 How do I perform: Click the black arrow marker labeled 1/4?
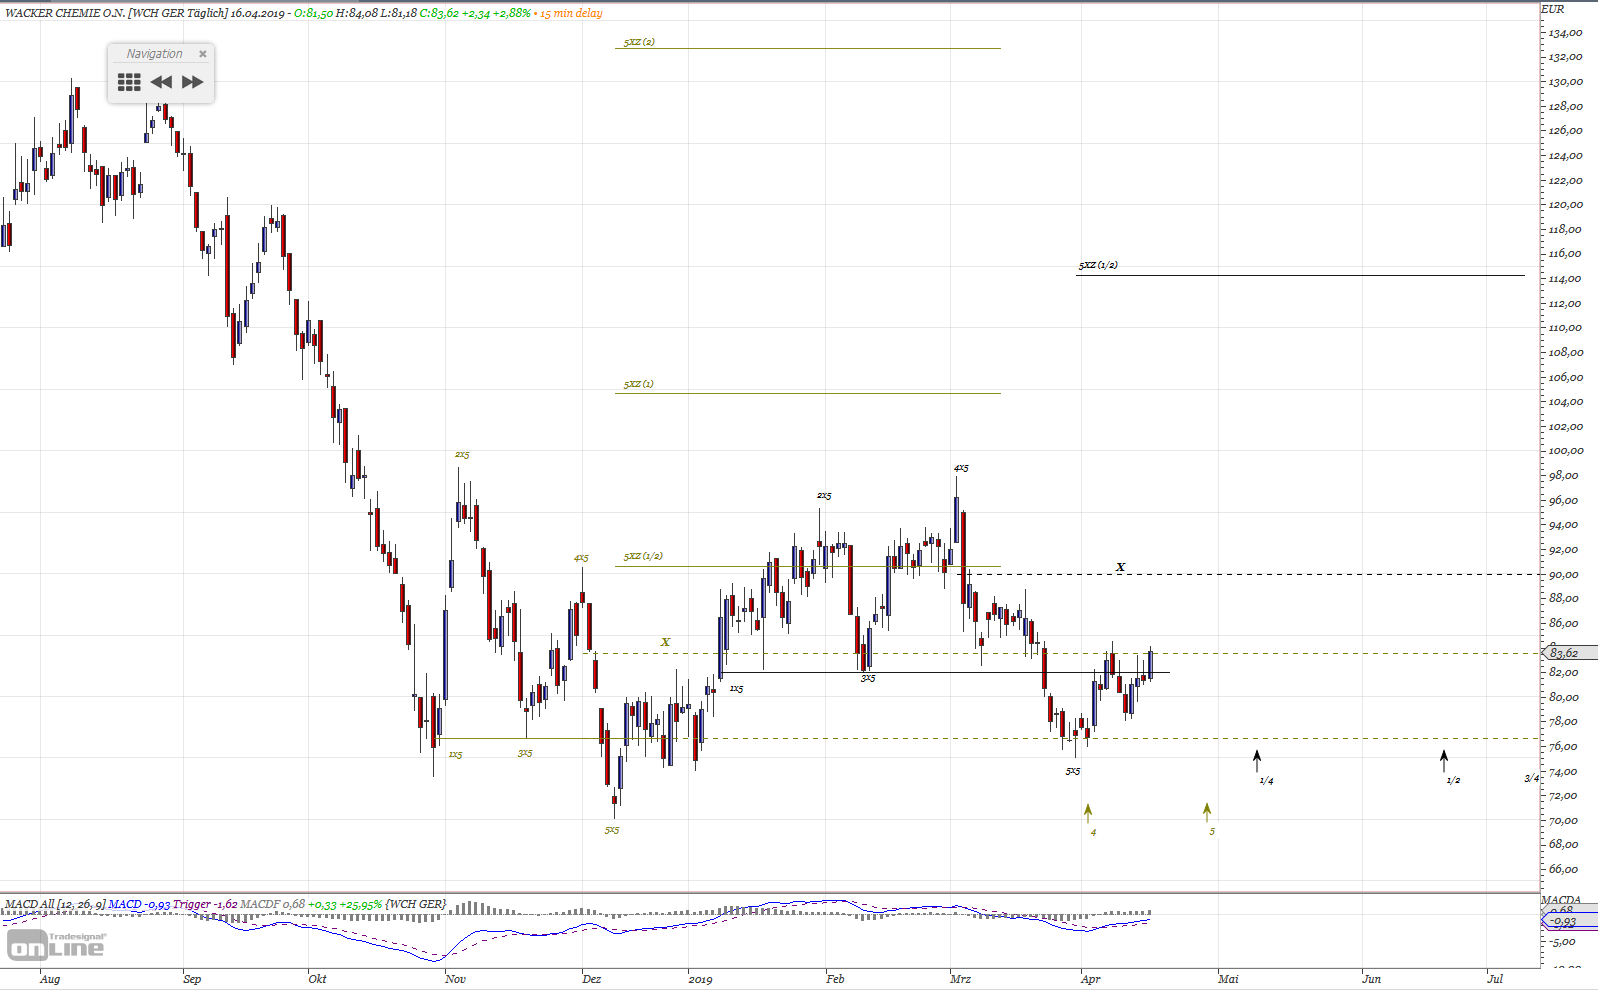1257,761
